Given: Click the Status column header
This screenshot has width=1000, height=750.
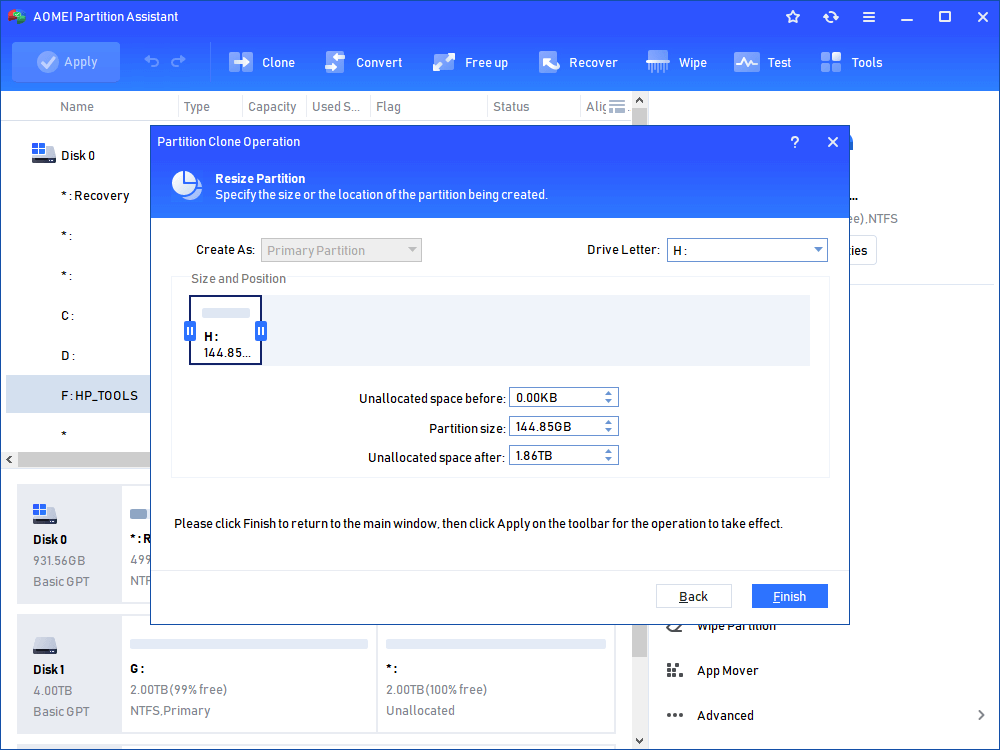Looking at the screenshot, I should tap(511, 107).
